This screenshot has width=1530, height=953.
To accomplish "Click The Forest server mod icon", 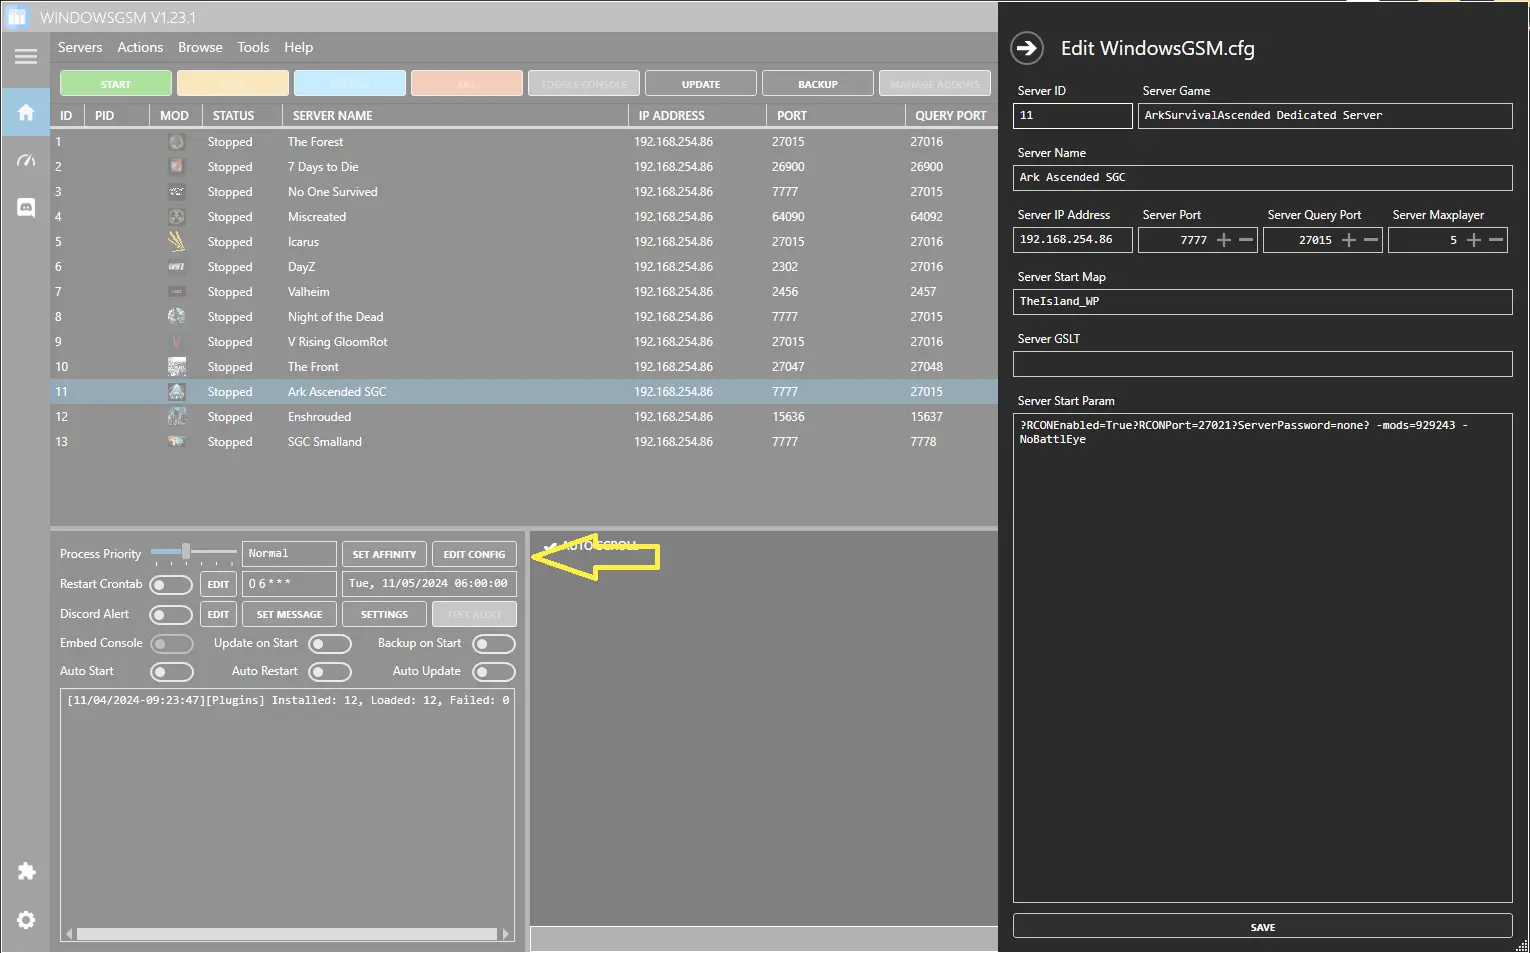I will click(x=176, y=142).
